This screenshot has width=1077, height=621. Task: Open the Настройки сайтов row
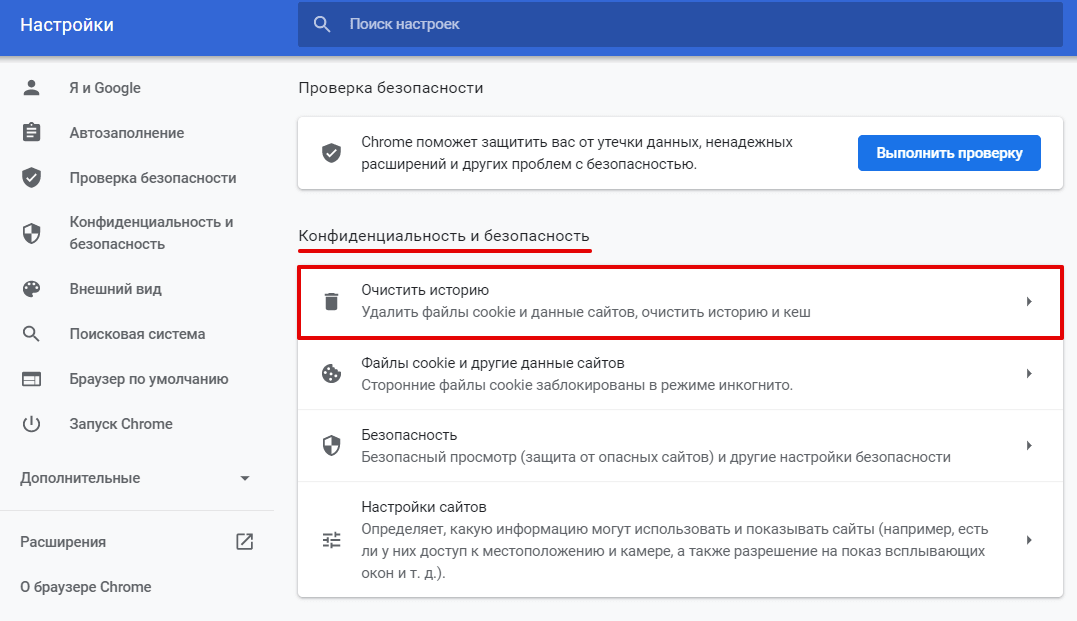680,539
